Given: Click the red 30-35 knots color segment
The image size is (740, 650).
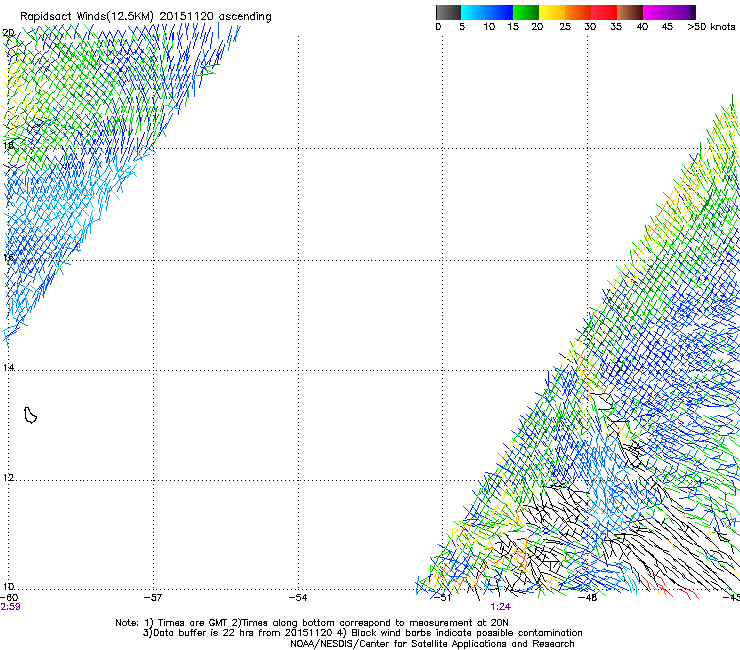Looking at the screenshot, I should pyautogui.click(x=604, y=12).
